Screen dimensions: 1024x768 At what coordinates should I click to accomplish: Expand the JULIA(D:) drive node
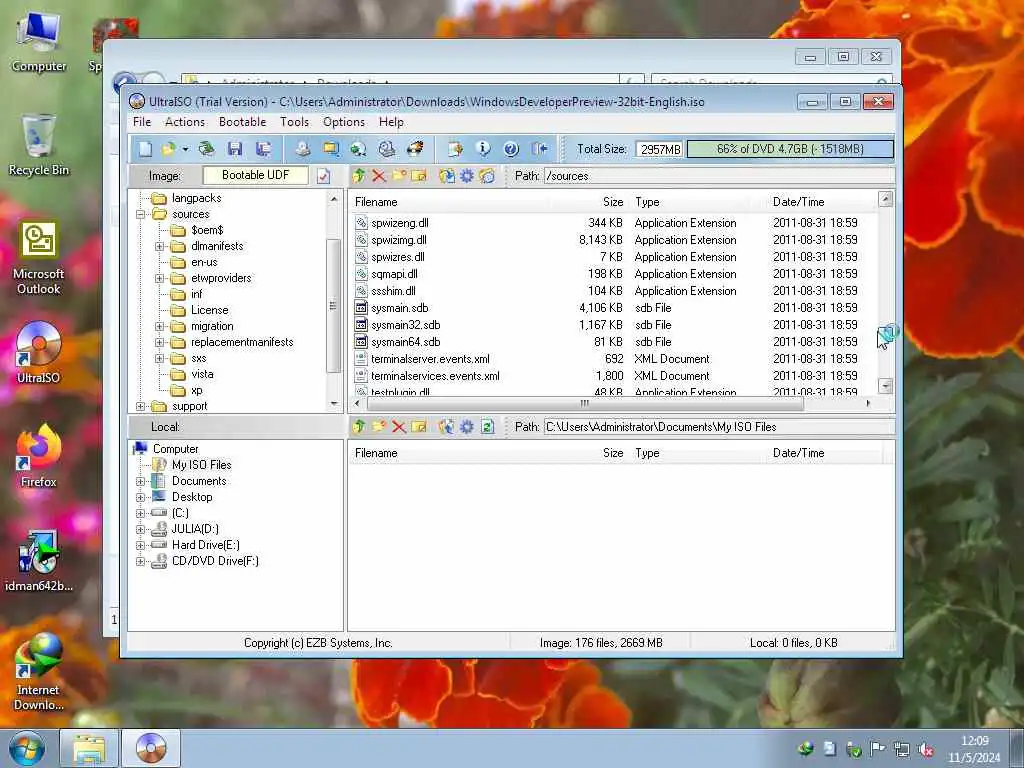[x=140, y=529]
